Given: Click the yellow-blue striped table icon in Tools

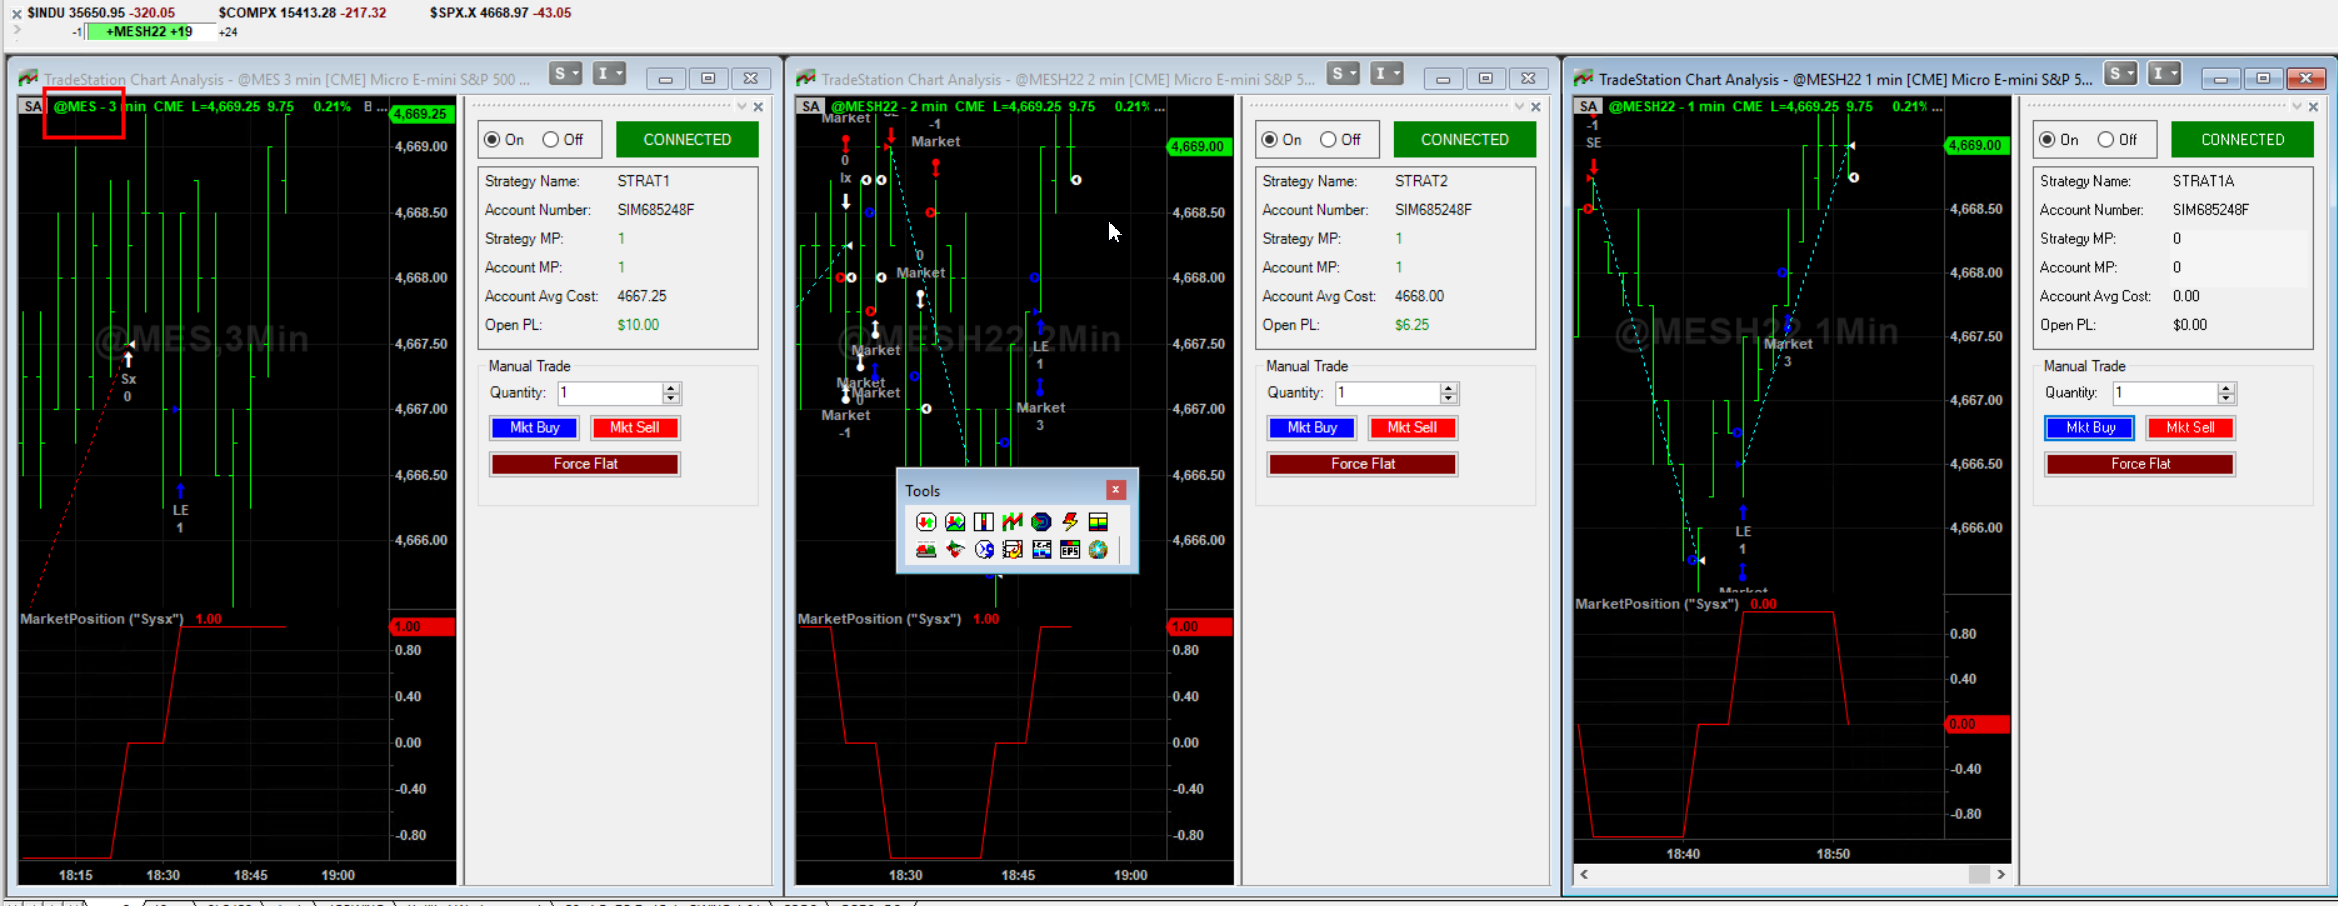Looking at the screenshot, I should pyautogui.click(x=1098, y=521).
